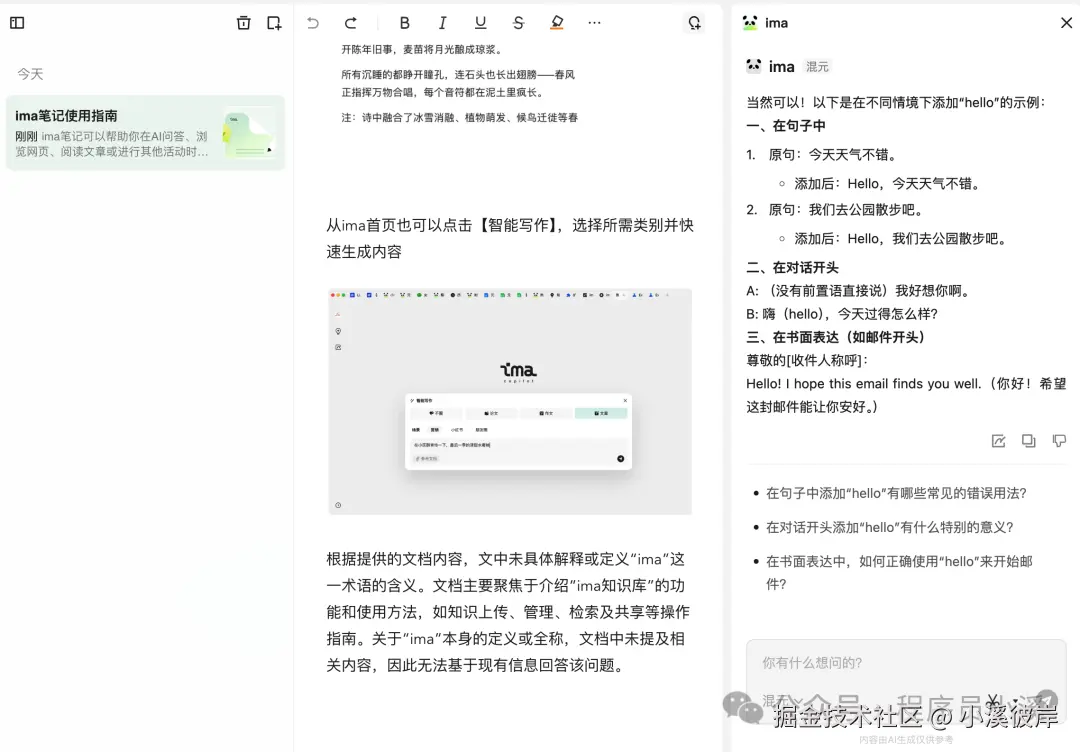Open the ima笔记使用指南 note
1080x752 pixels.
pos(145,133)
